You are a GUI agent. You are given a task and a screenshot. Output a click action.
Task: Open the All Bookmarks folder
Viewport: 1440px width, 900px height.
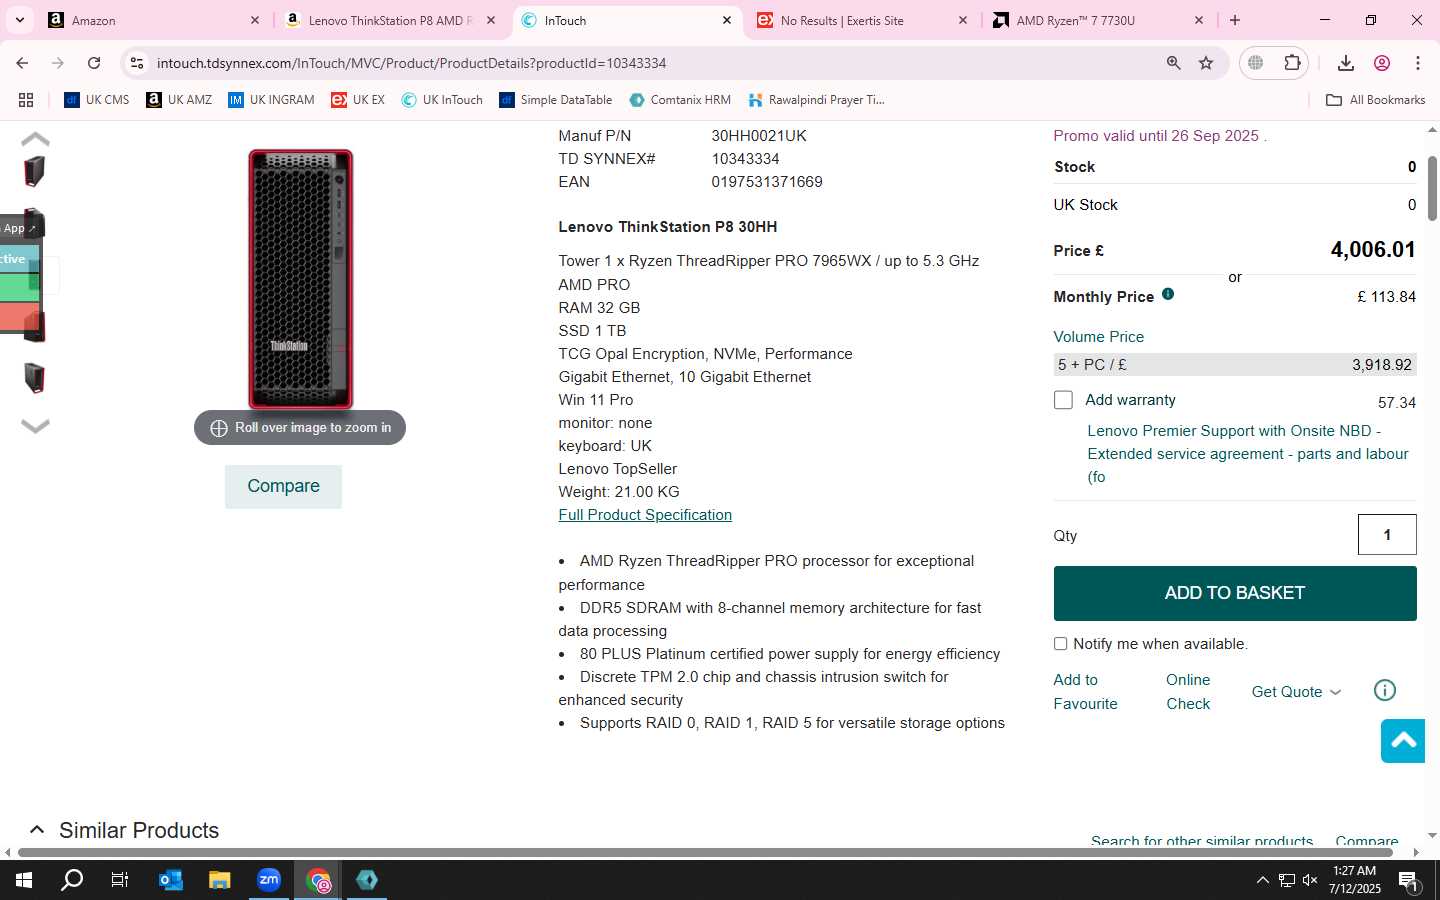pos(1375,100)
